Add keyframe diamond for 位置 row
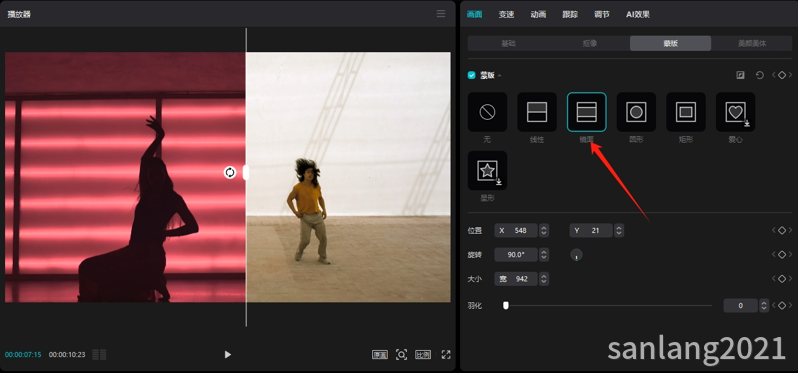The height and width of the screenshot is (373, 798). pyautogui.click(x=782, y=231)
